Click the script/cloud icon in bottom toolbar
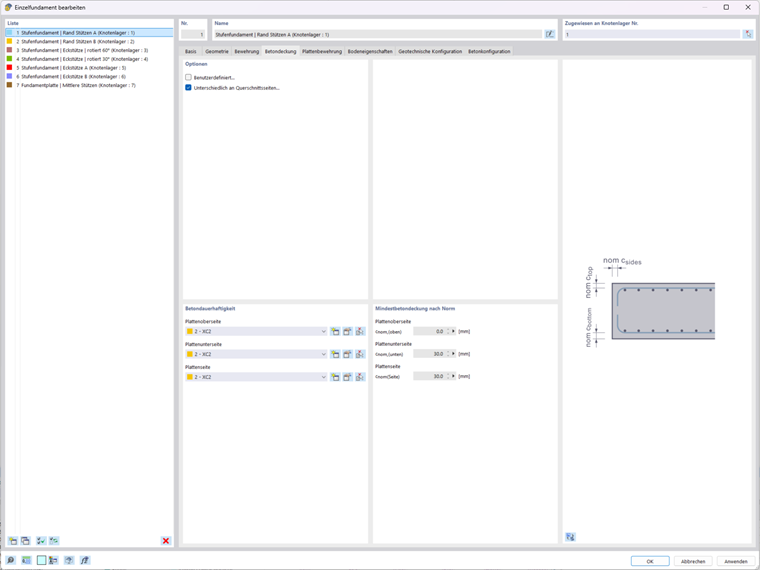Screen dimensions: 760x570 69,560
